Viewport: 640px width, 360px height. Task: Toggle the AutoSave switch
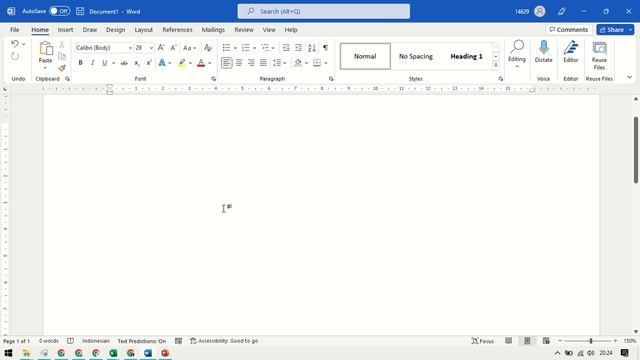click(60, 11)
